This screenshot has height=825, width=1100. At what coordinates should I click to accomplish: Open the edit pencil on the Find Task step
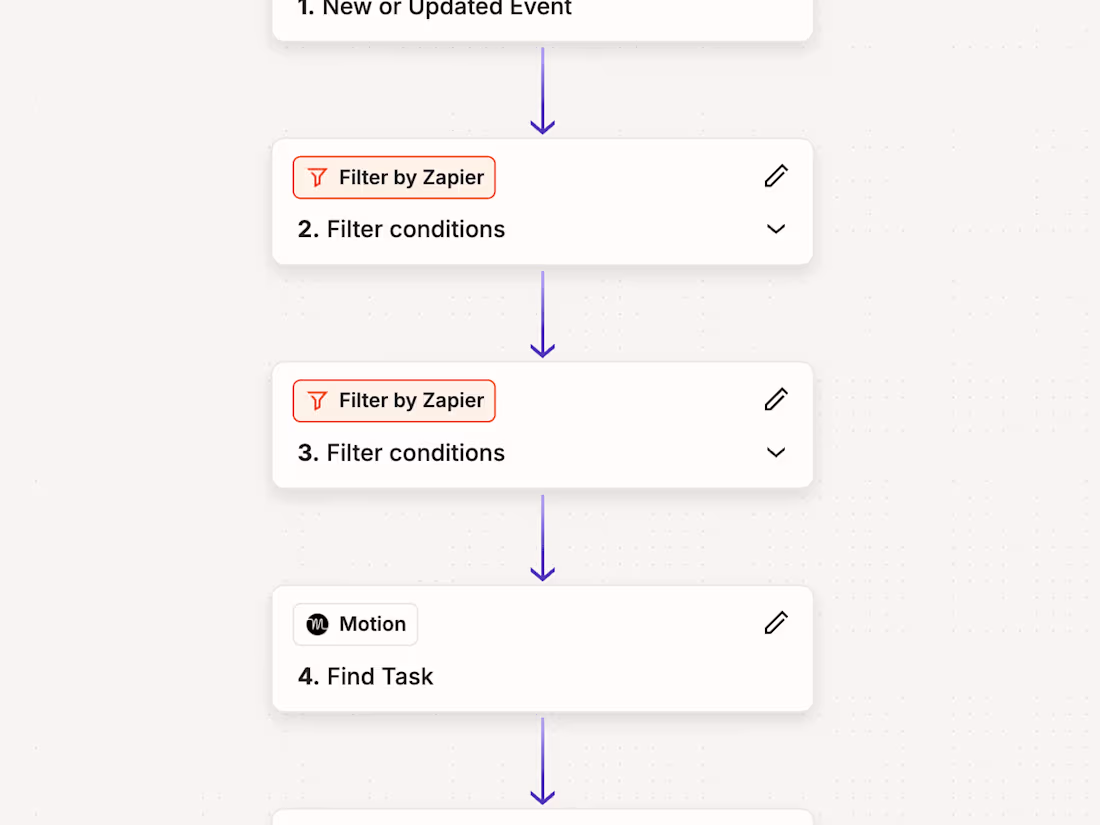[776, 622]
